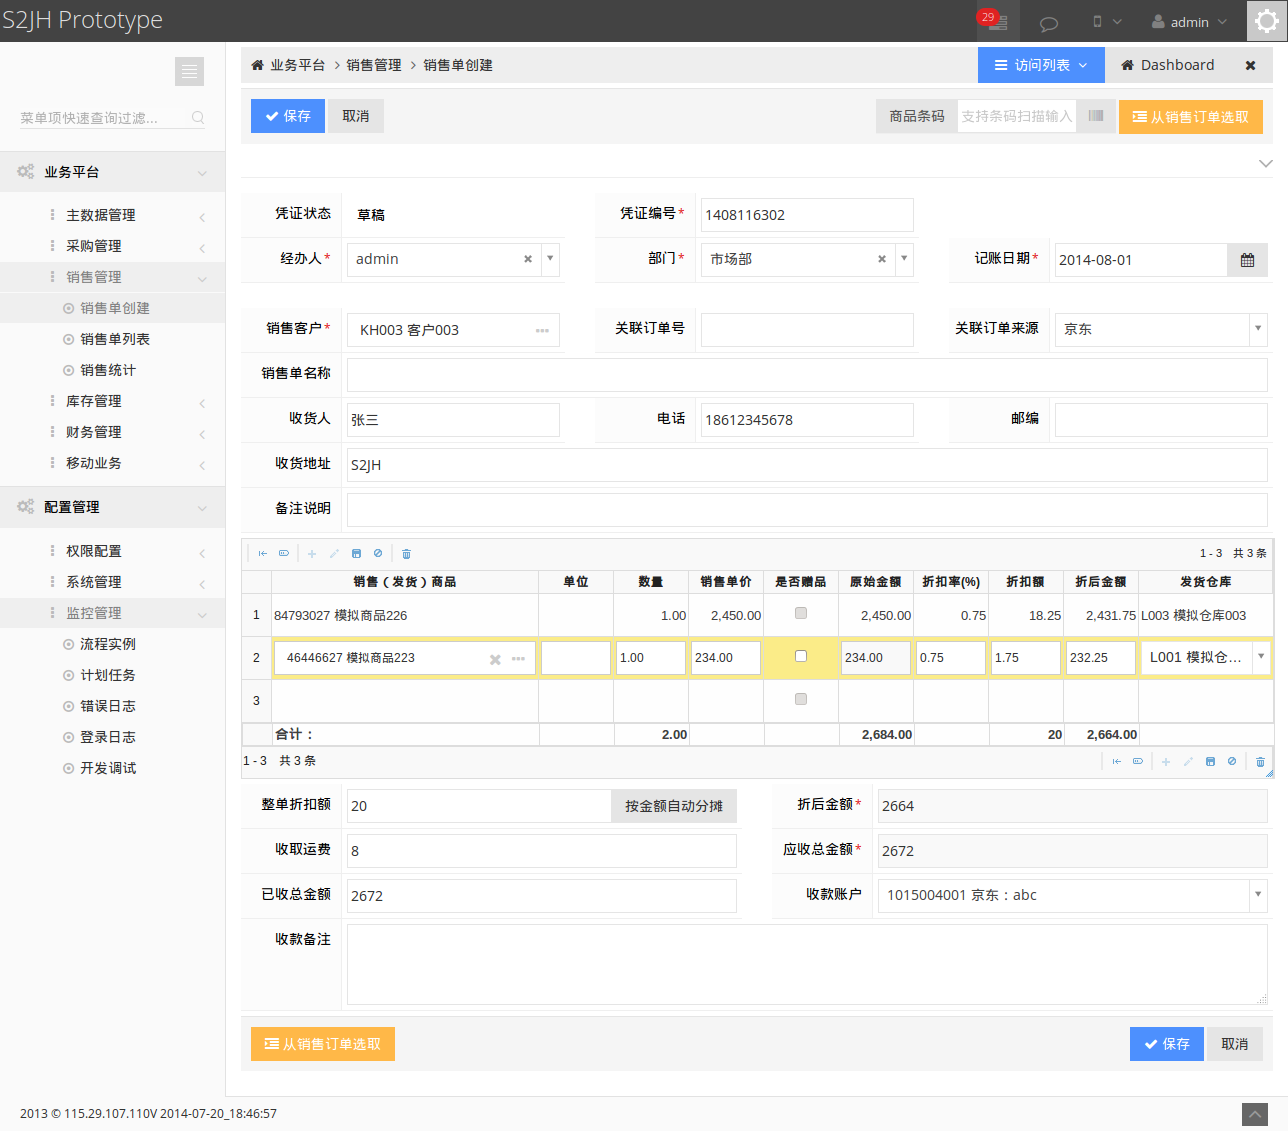Switch to the Dashboard tab
Image resolution: width=1288 pixels, height=1131 pixels.
tap(1167, 65)
